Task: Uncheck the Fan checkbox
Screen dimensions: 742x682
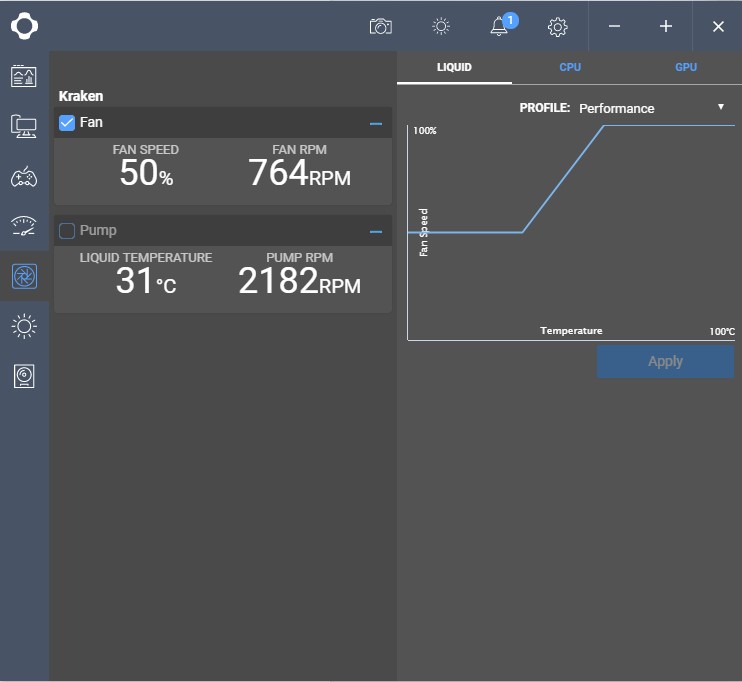Action: pyautogui.click(x=67, y=123)
